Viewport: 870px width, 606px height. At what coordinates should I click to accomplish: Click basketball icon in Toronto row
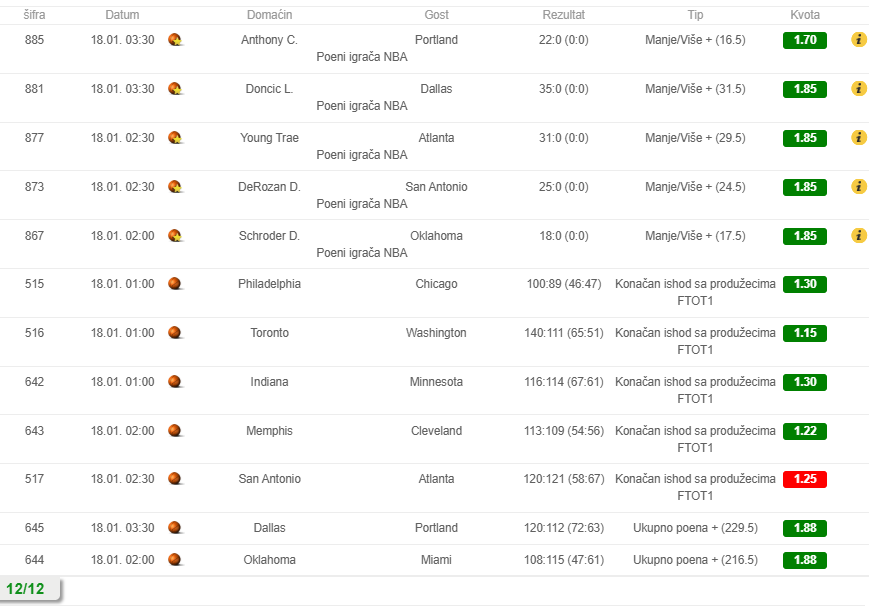[x=175, y=333]
